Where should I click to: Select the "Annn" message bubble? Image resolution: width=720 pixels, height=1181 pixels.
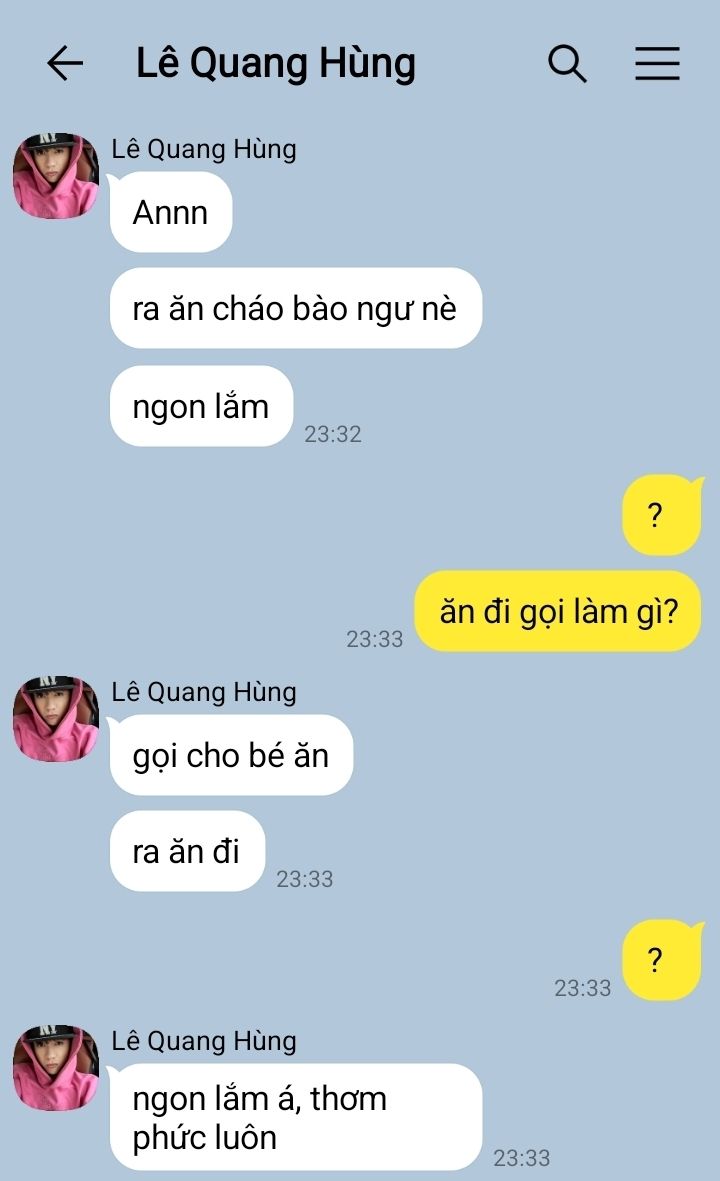tap(171, 212)
